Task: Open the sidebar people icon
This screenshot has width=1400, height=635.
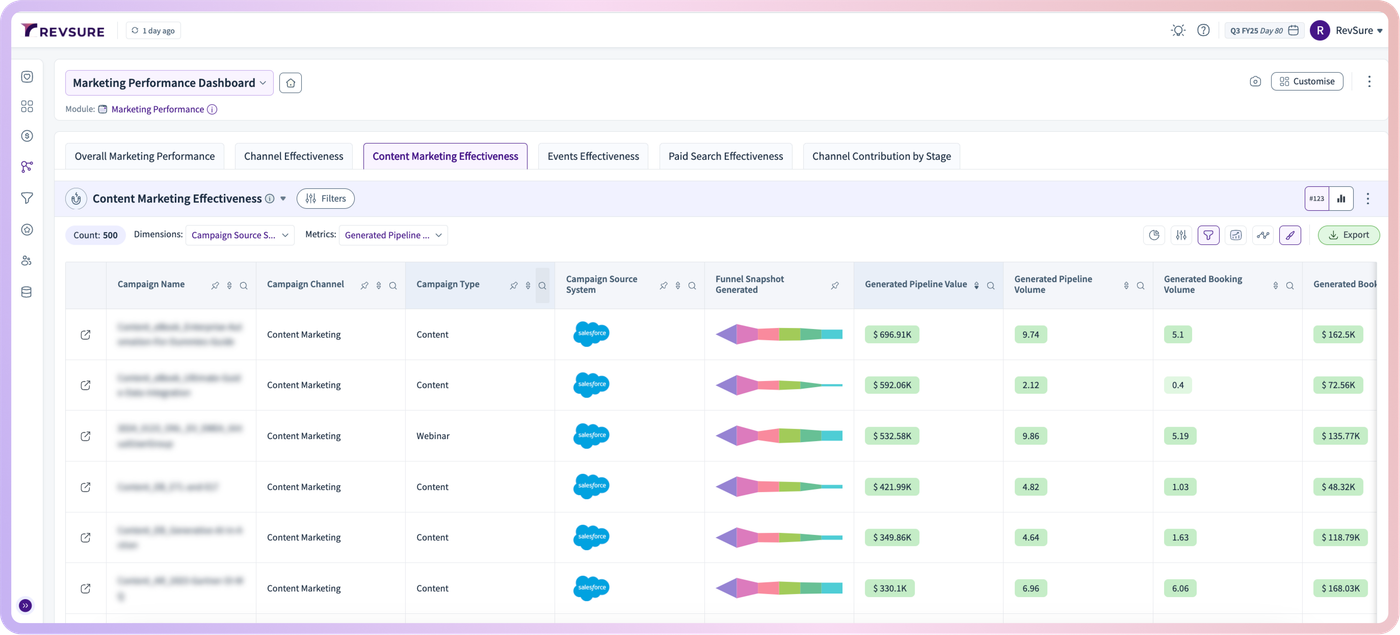Action: [x=27, y=261]
